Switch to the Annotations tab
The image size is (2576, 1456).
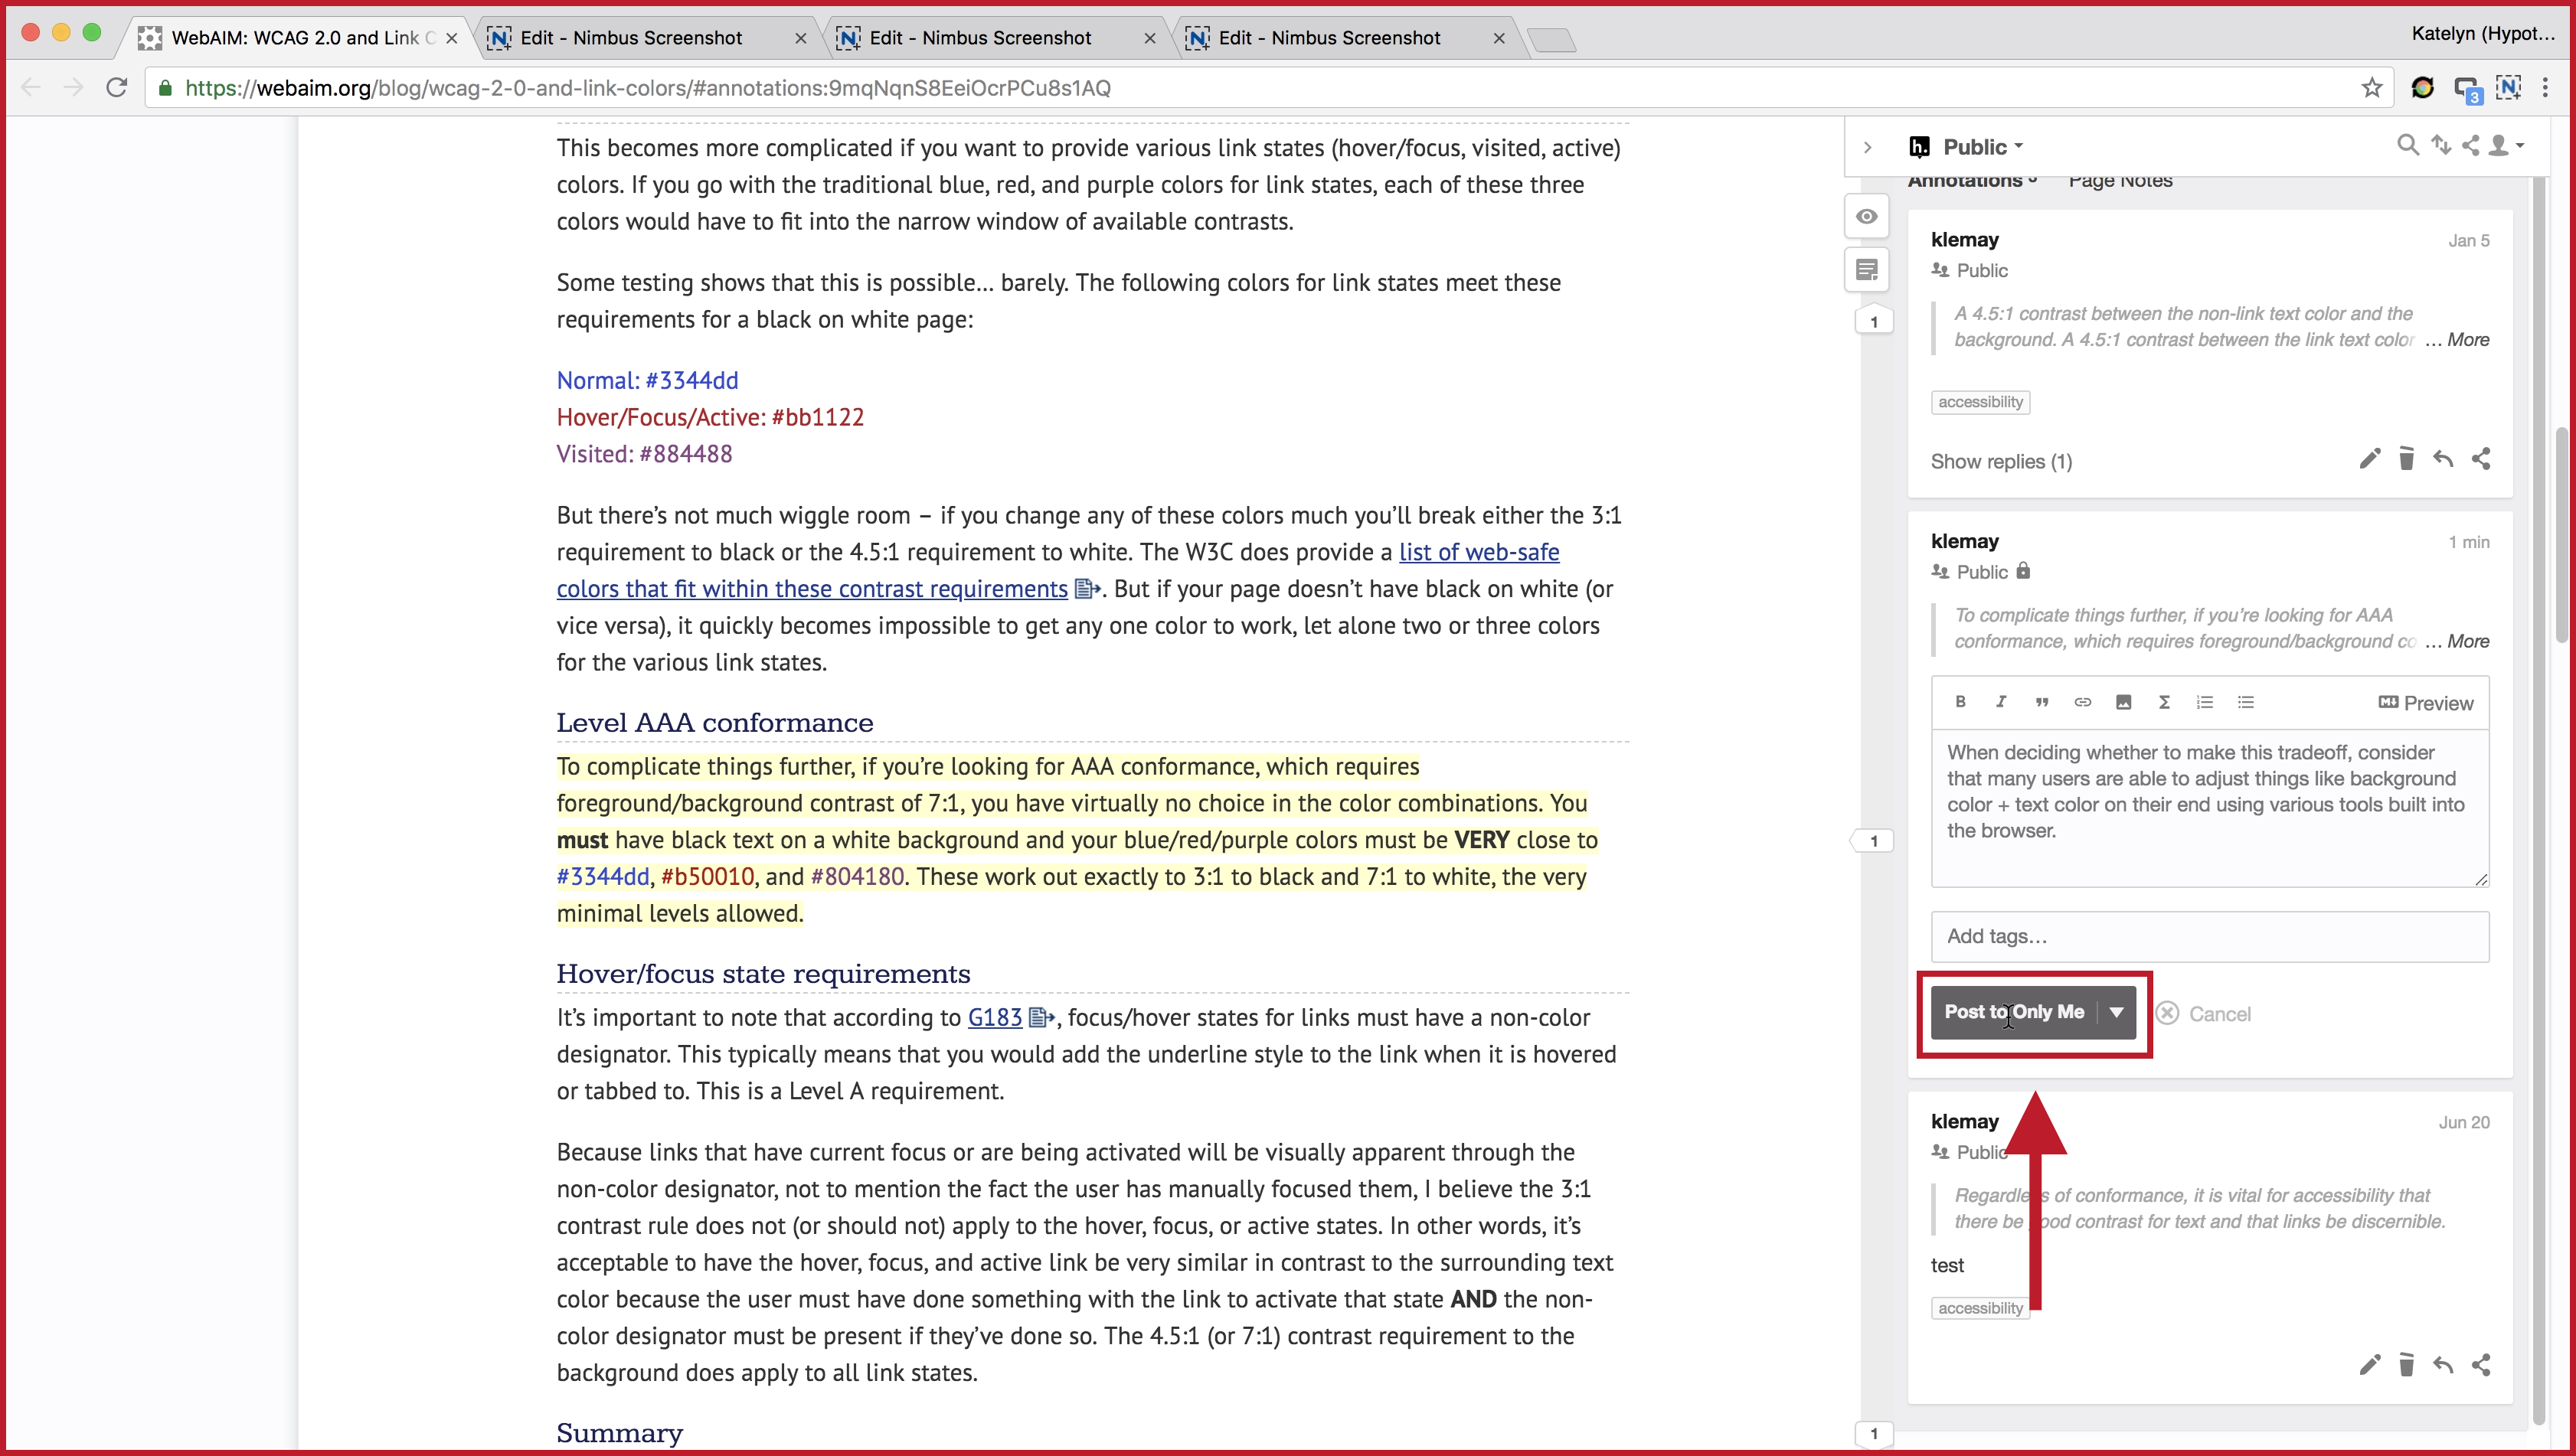click(x=1972, y=181)
